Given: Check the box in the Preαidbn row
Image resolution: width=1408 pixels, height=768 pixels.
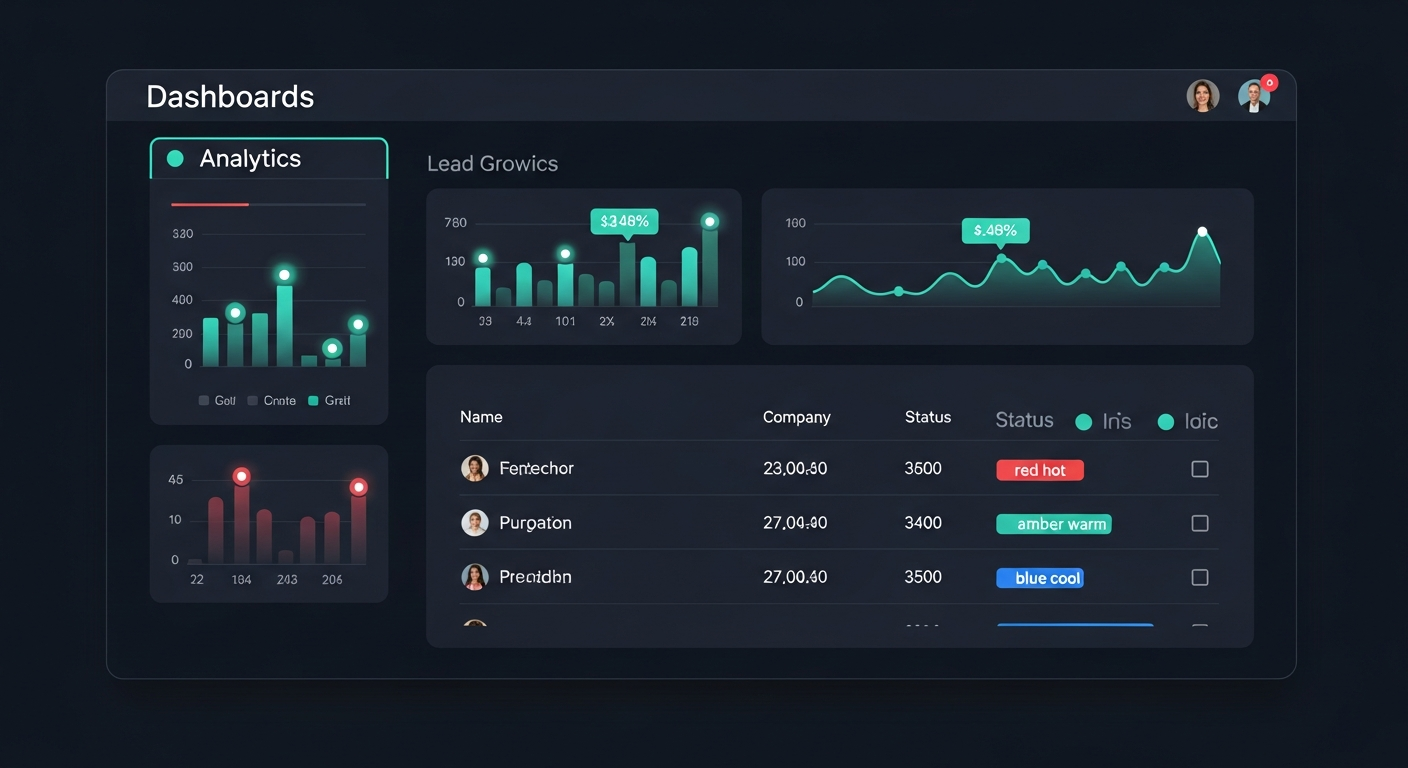Looking at the screenshot, I should click(1200, 577).
